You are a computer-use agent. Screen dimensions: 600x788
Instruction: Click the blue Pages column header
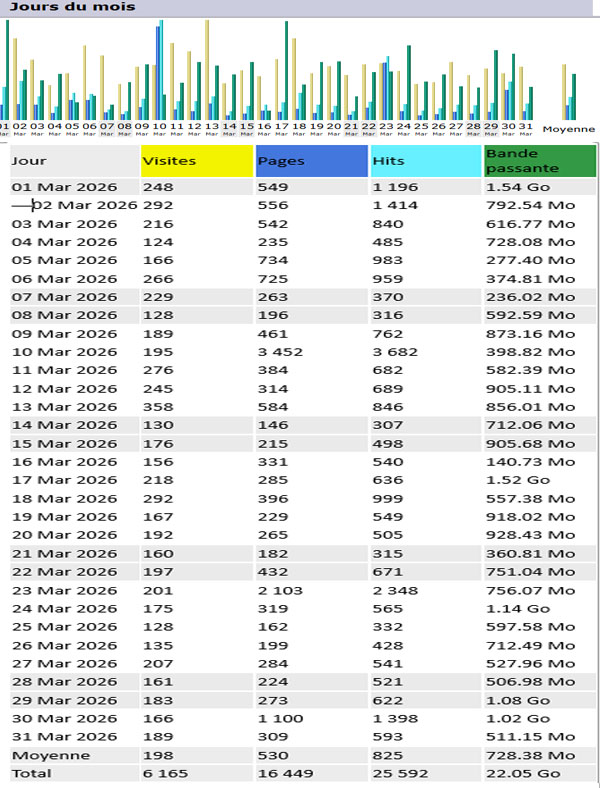tap(312, 161)
